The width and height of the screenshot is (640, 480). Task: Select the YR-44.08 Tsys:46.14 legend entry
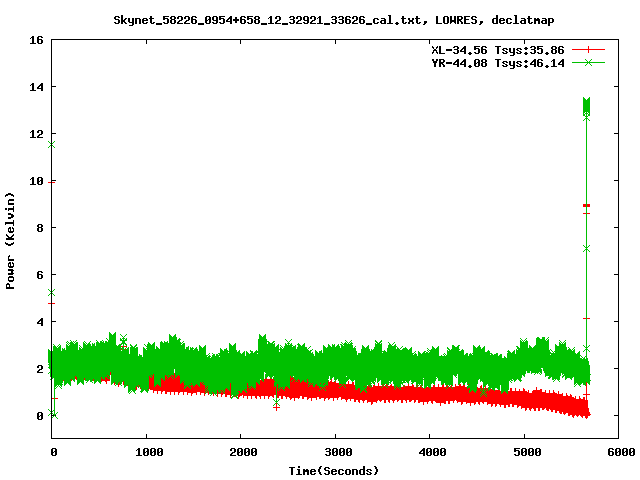point(498,63)
